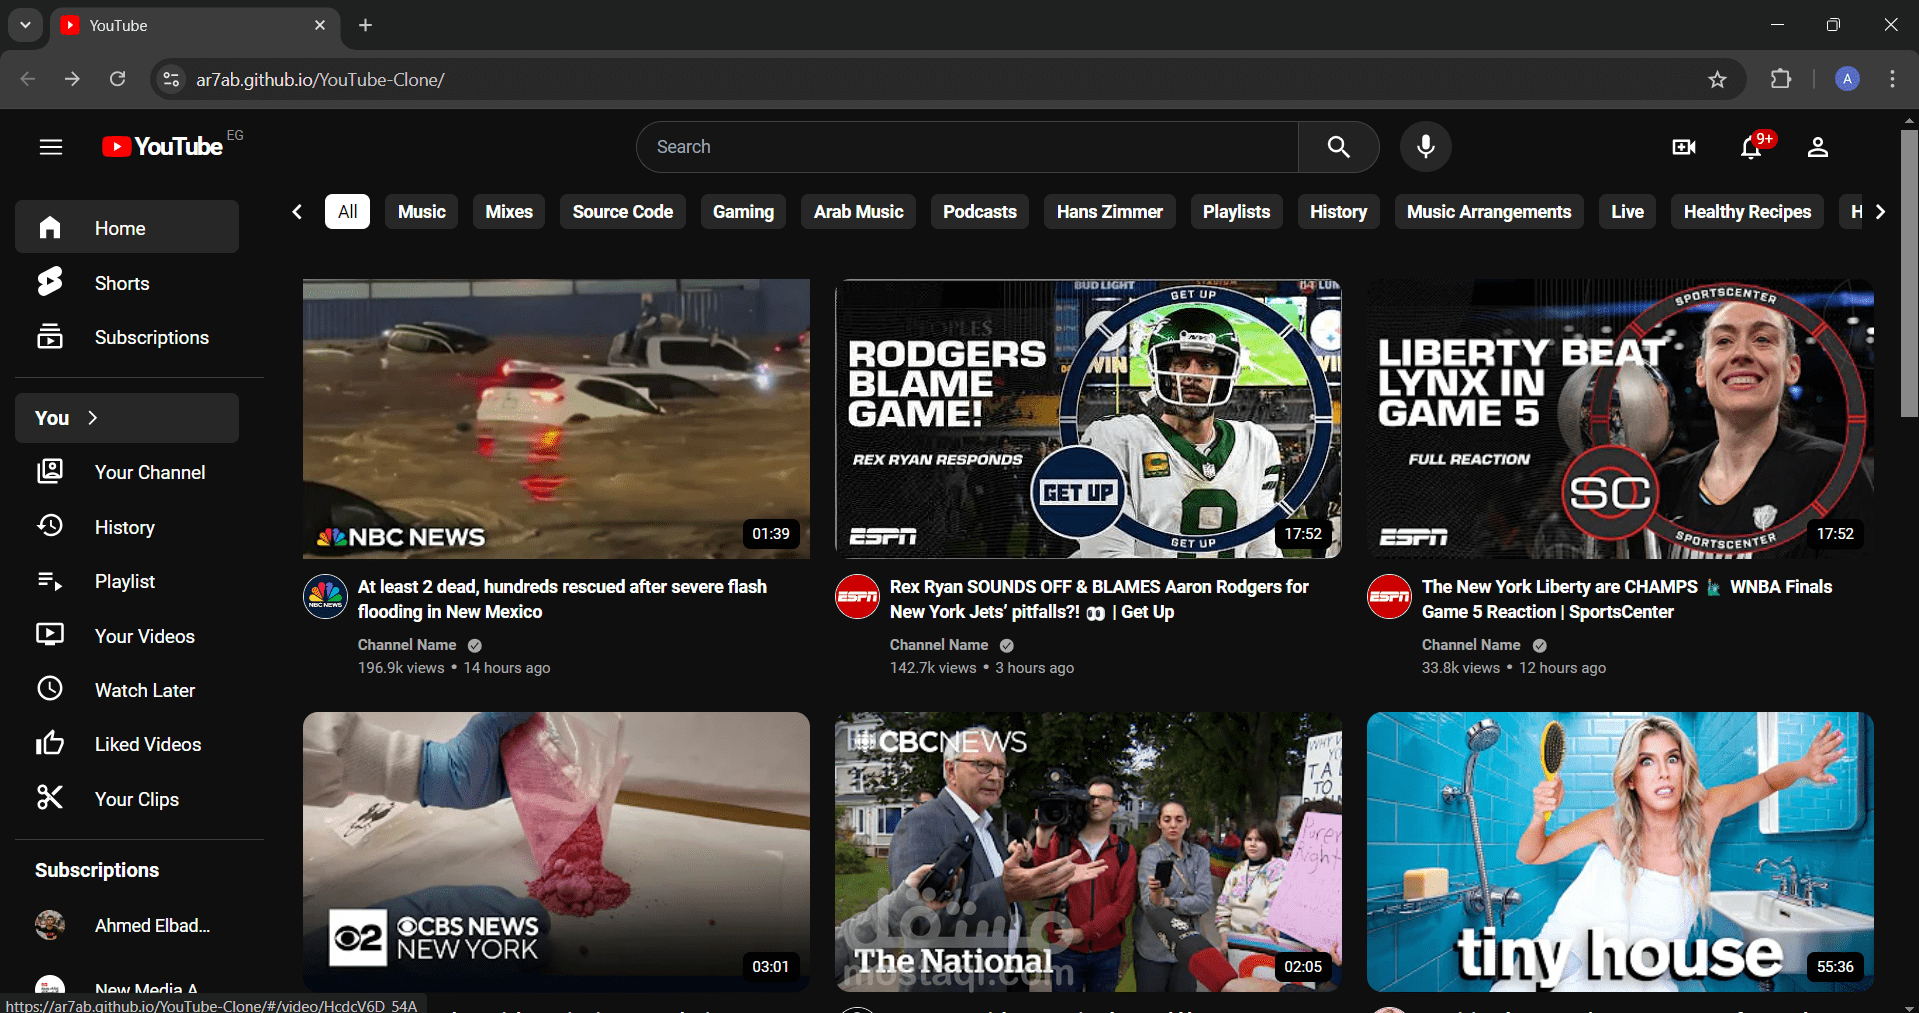Select the Arab Music chip
The image size is (1919, 1013).
click(x=858, y=211)
